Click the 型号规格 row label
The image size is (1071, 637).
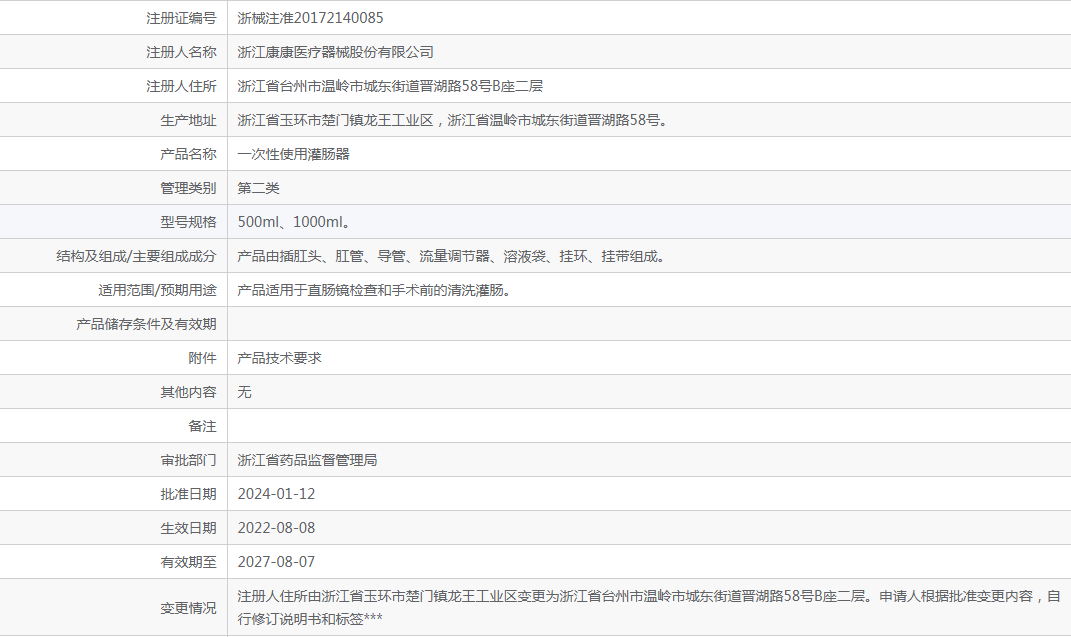tap(188, 222)
